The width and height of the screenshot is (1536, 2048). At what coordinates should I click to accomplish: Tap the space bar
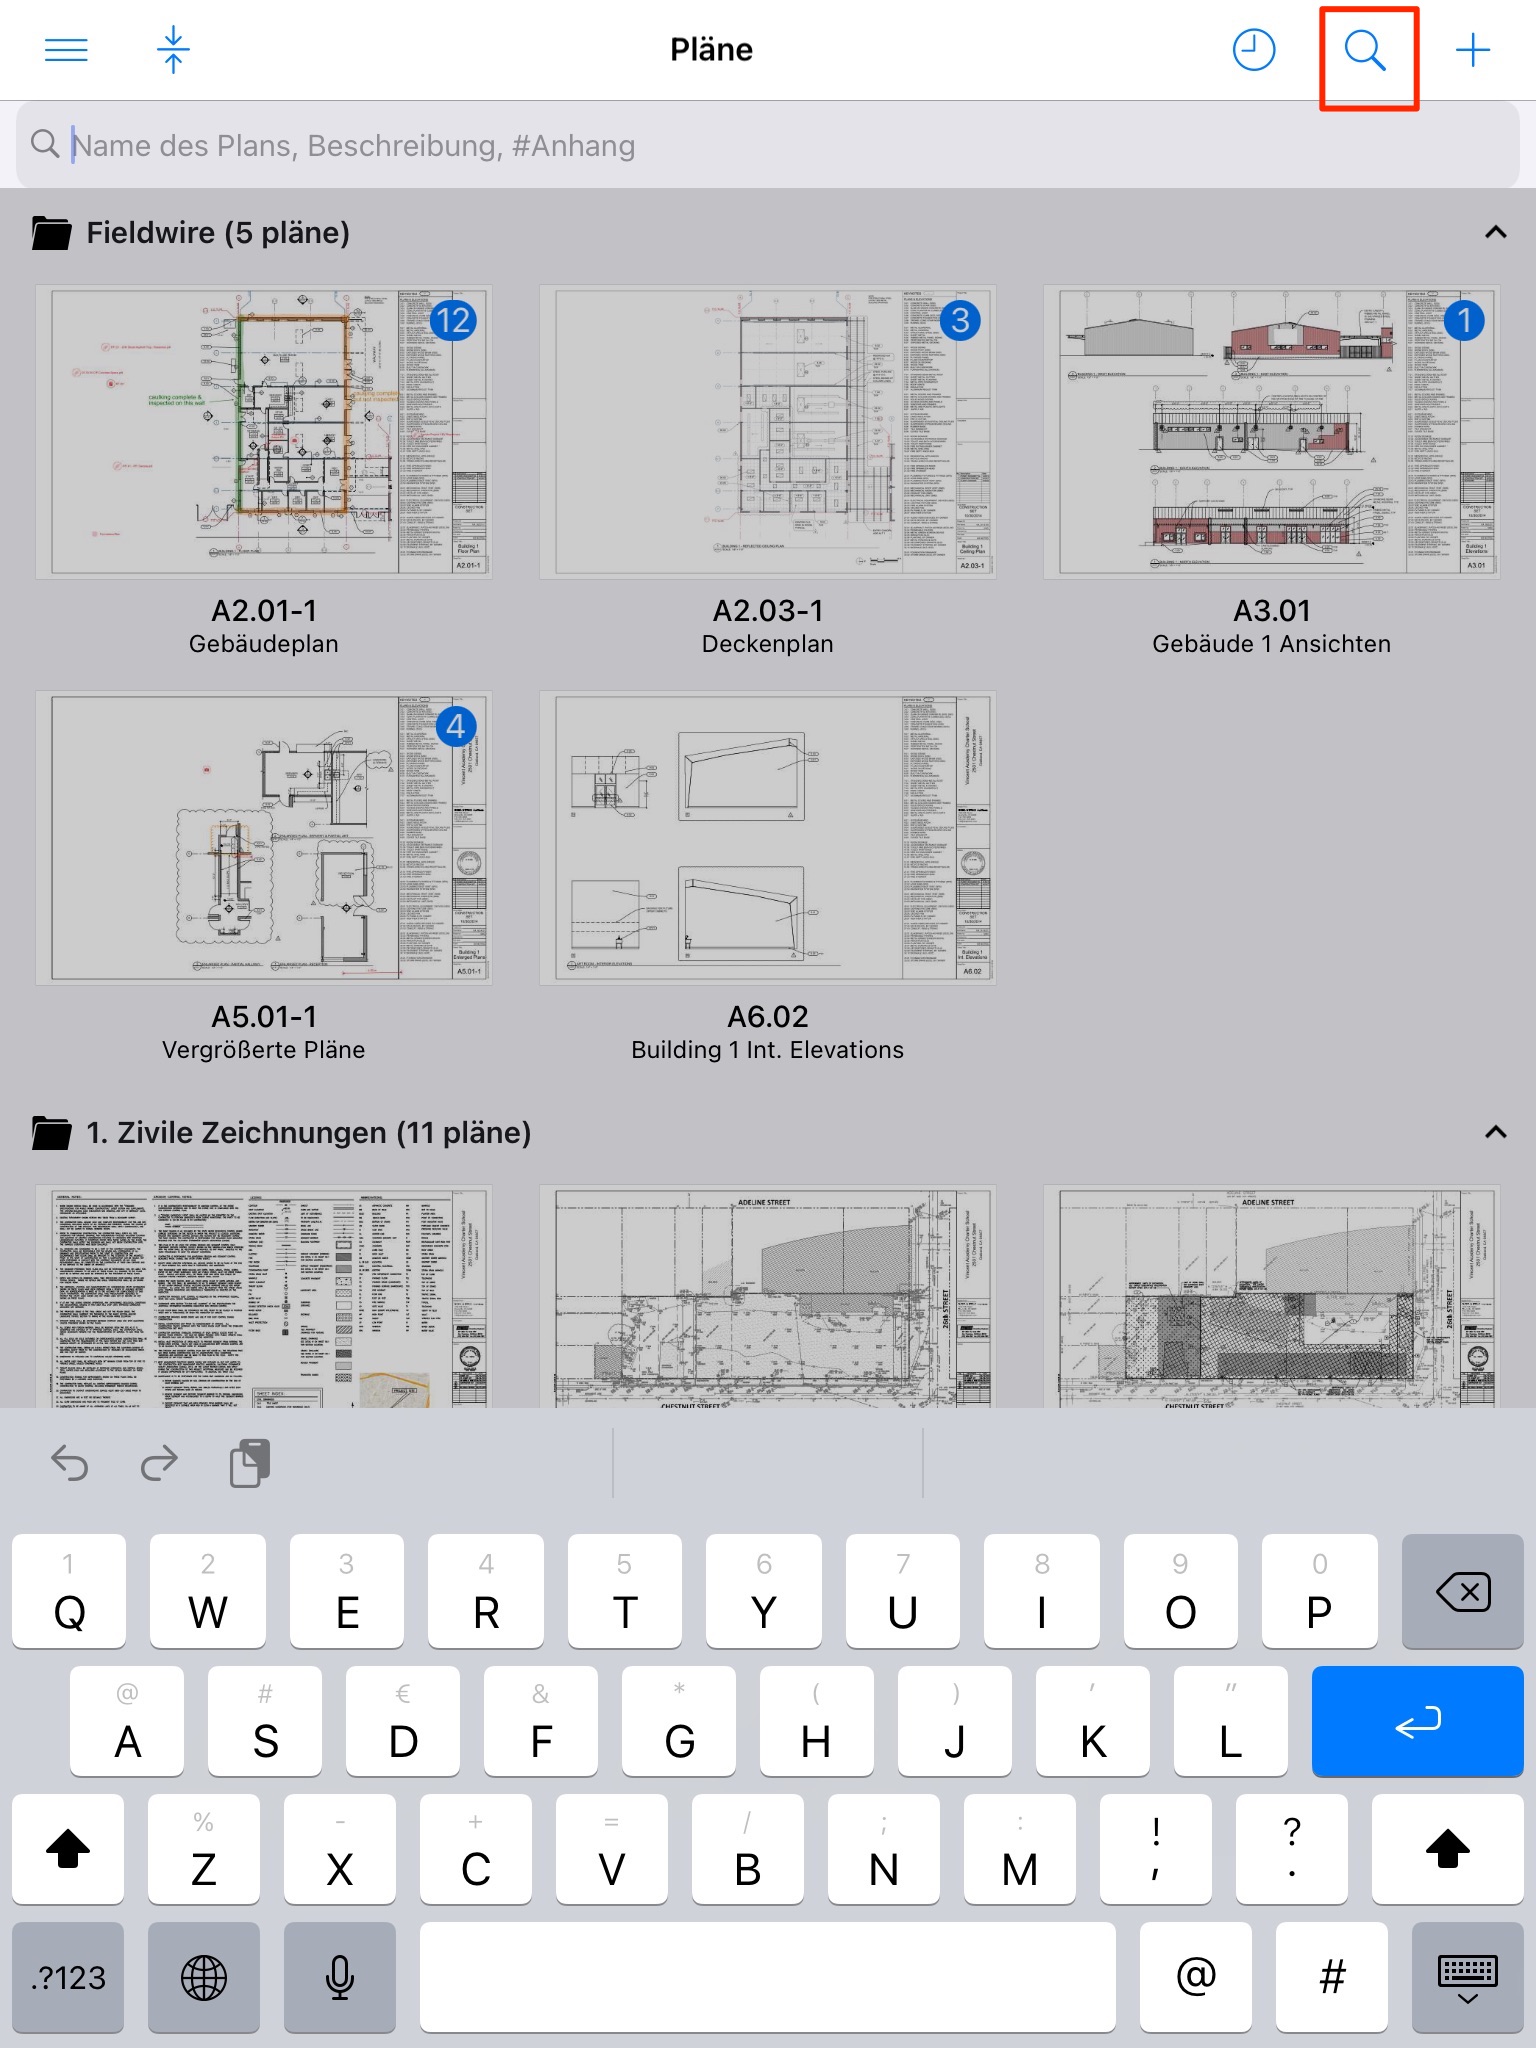tap(768, 1977)
